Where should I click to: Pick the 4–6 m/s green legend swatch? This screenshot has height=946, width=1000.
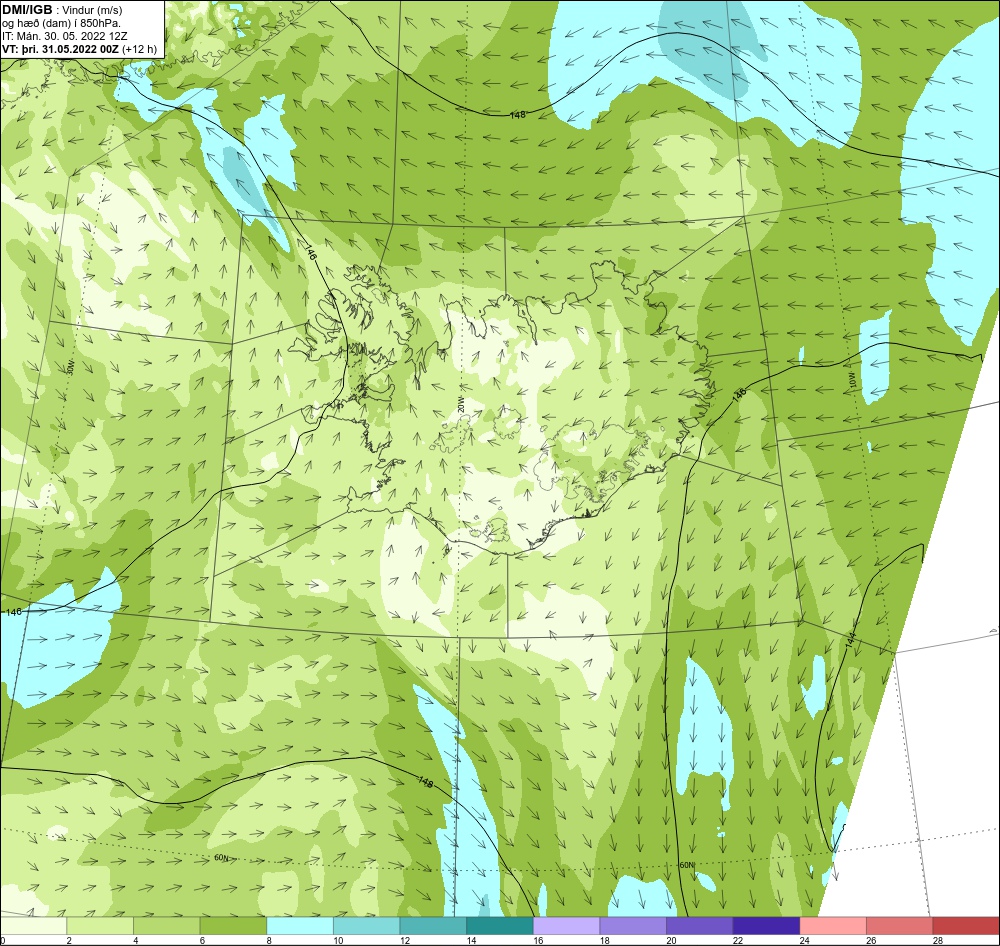point(166,926)
